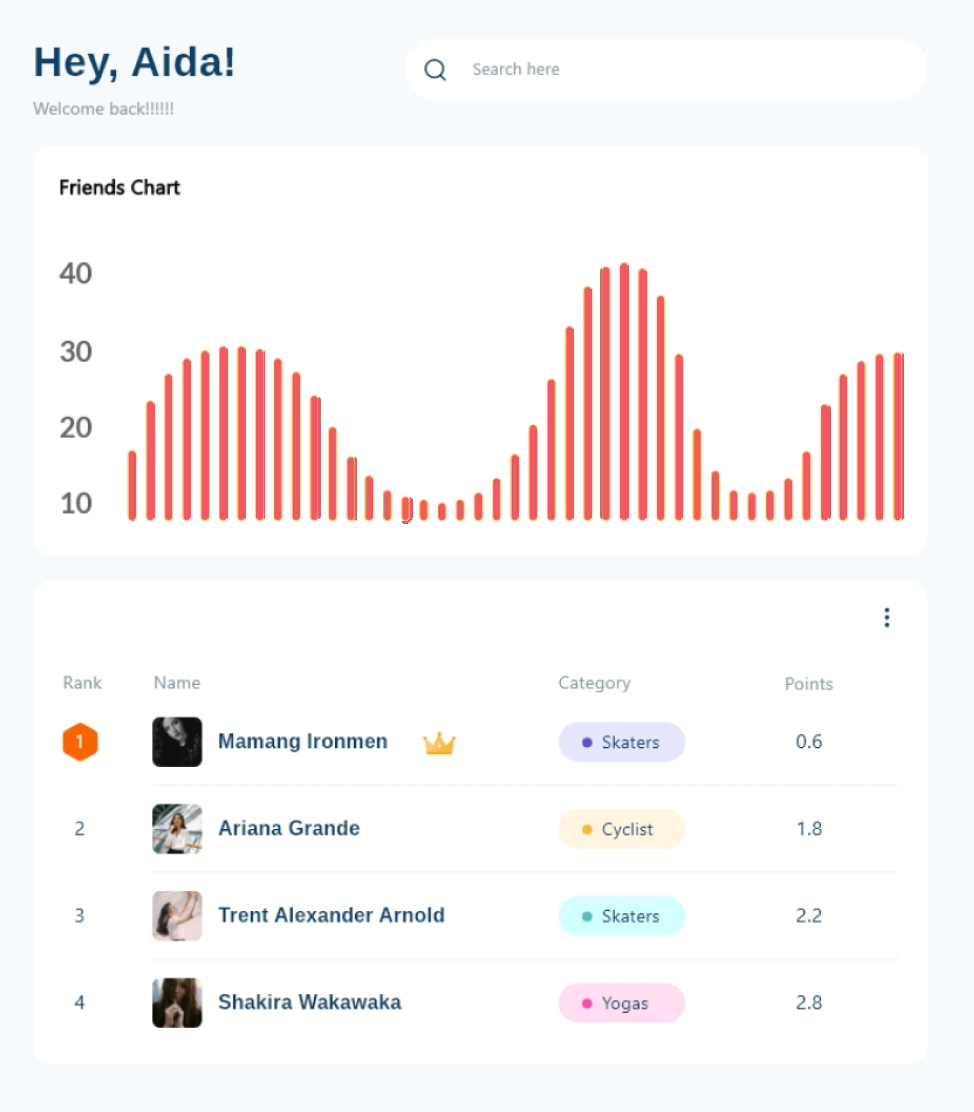Click the search magnifier icon
974x1112 pixels.
coord(435,70)
